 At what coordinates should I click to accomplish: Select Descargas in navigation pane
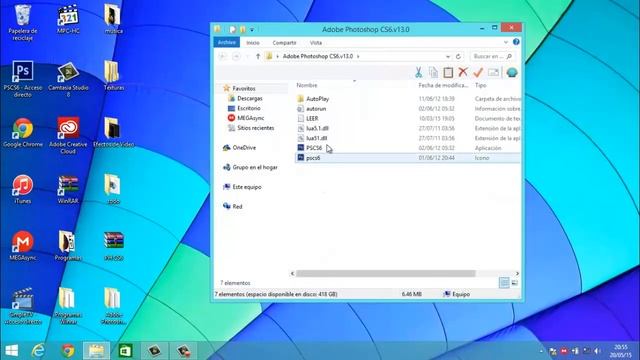pos(249,98)
